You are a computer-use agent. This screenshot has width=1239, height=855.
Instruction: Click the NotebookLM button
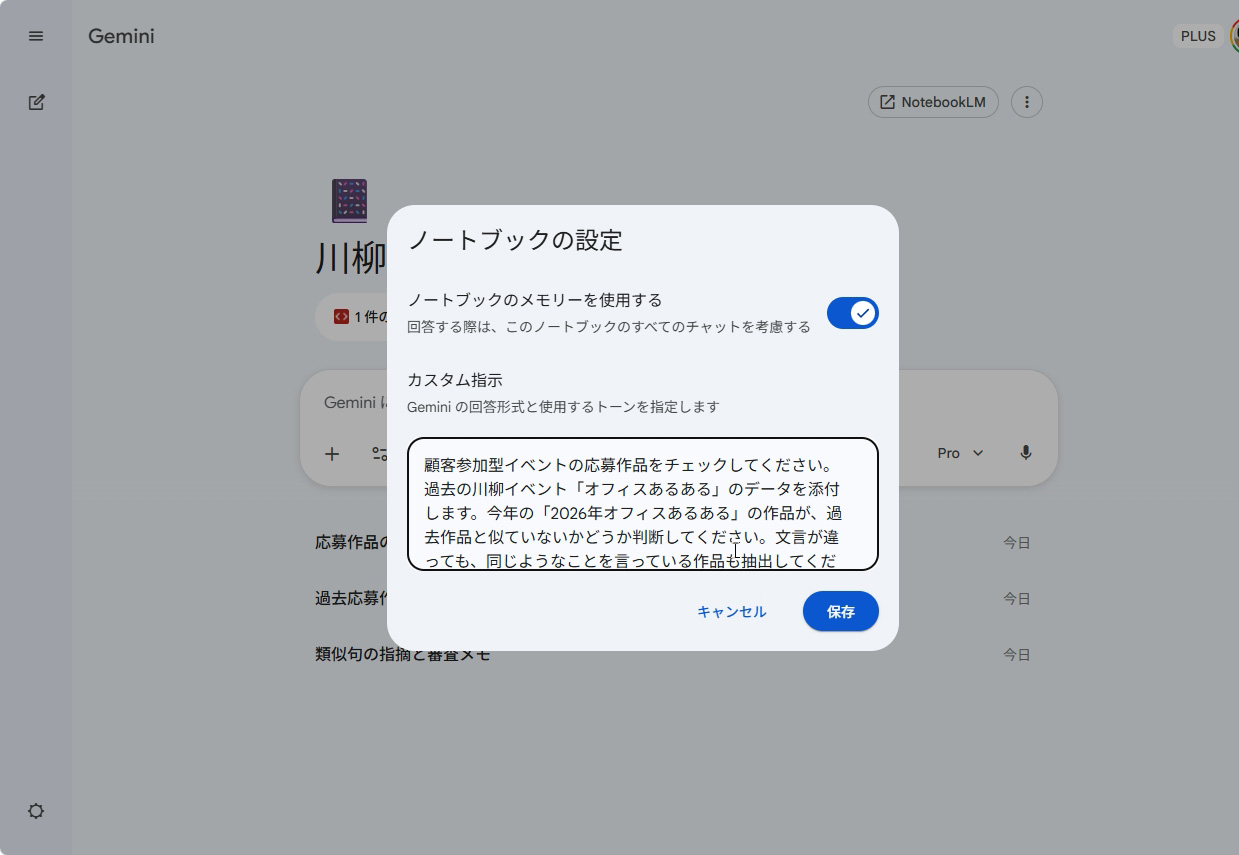[x=933, y=102]
